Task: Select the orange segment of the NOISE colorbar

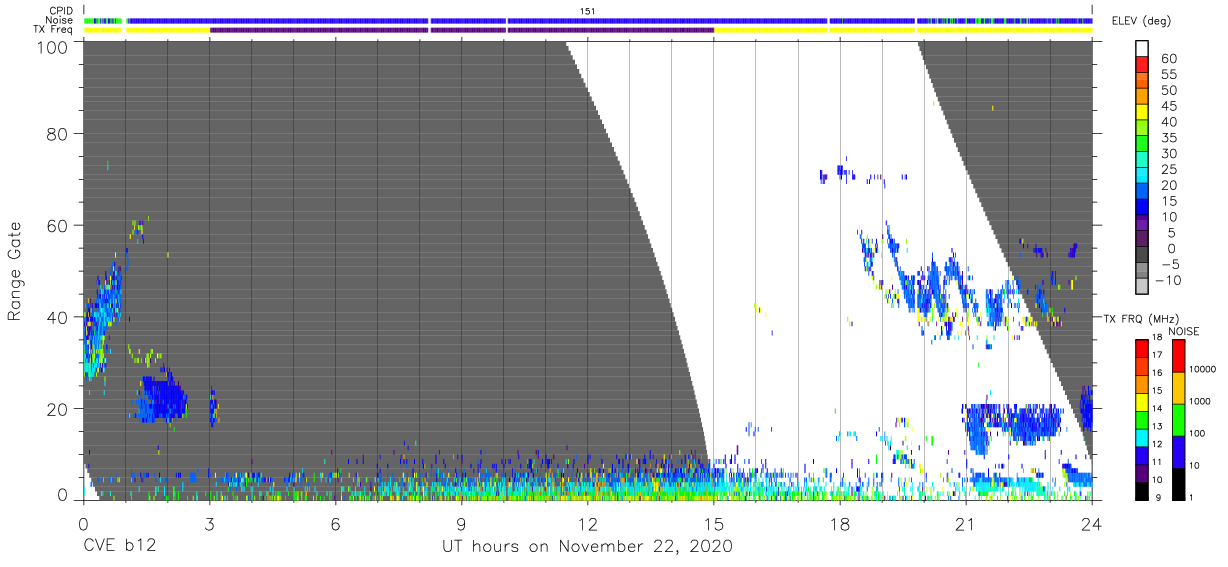Action: [1180, 387]
